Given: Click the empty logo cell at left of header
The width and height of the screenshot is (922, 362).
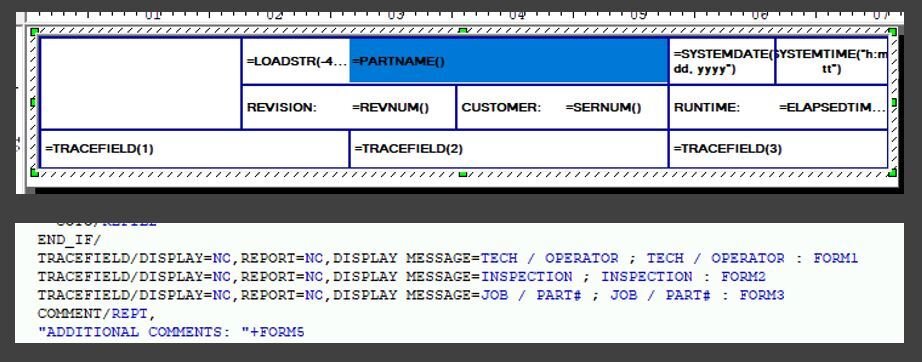Looking at the screenshot, I should 141,83.
